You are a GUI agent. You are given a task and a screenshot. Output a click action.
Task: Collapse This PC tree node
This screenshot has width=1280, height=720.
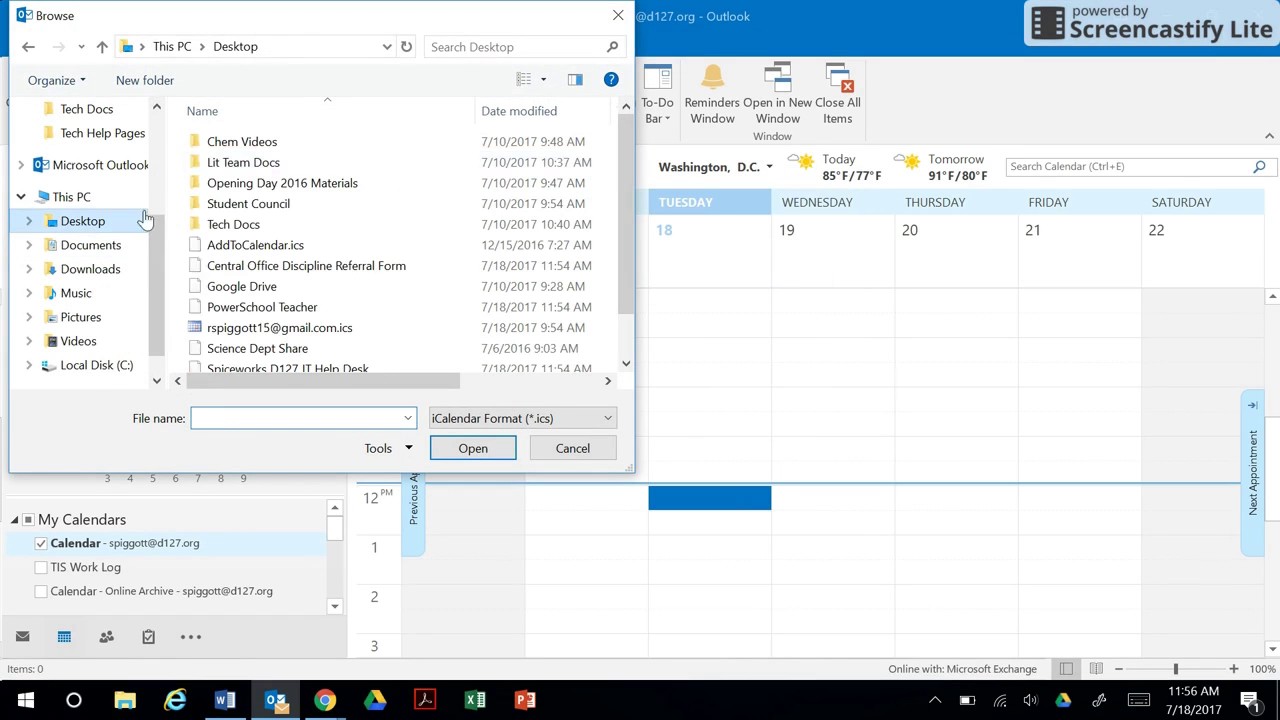click(x=21, y=197)
